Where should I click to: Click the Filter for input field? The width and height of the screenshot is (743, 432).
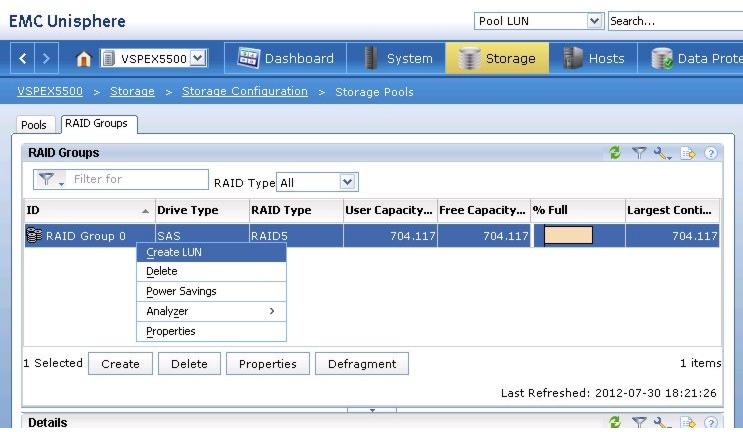pyautogui.click(x=137, y=179)
